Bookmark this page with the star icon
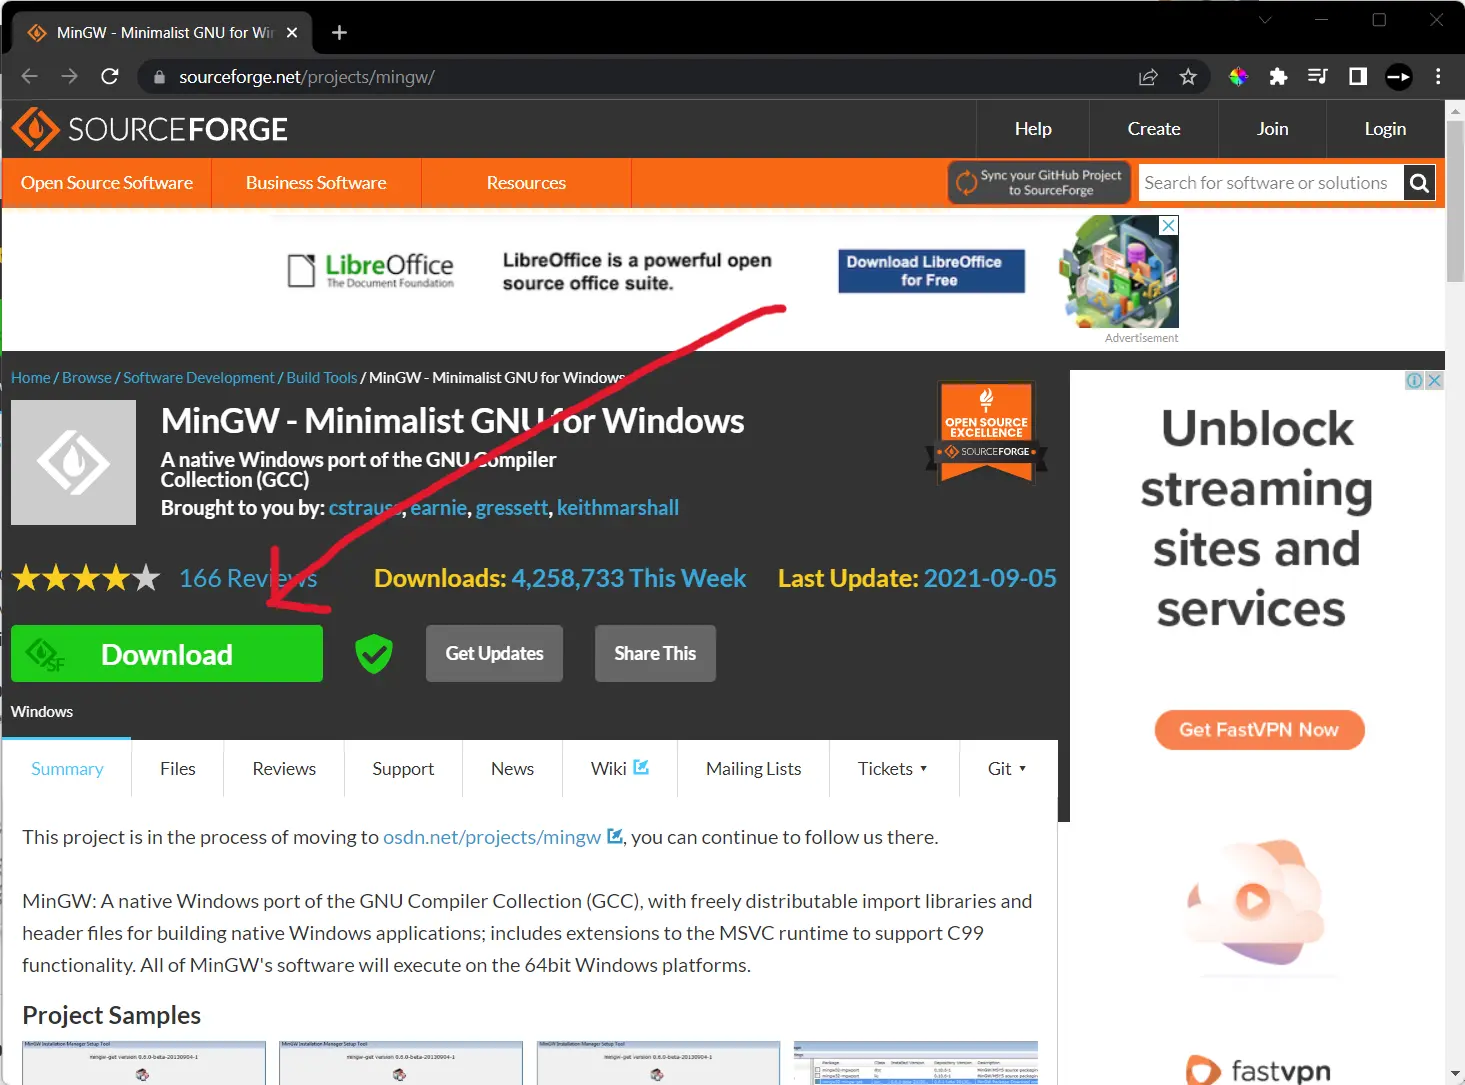The height and width of the screenshot is (1085, 1465). coord(1188,77)
